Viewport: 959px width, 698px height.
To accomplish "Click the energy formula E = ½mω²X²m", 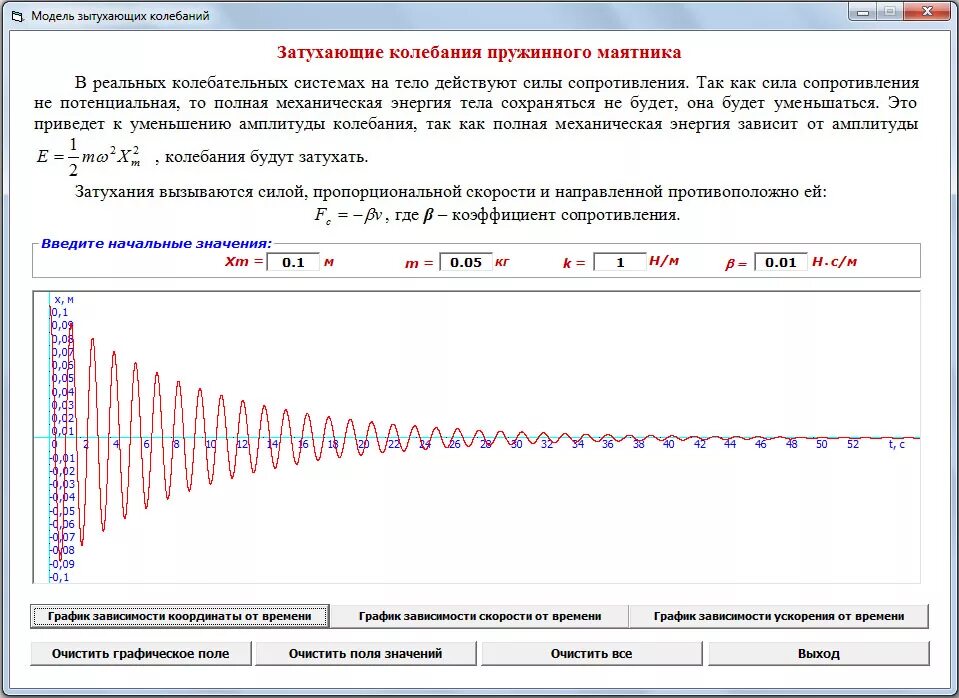I will (x=89, y=157).
